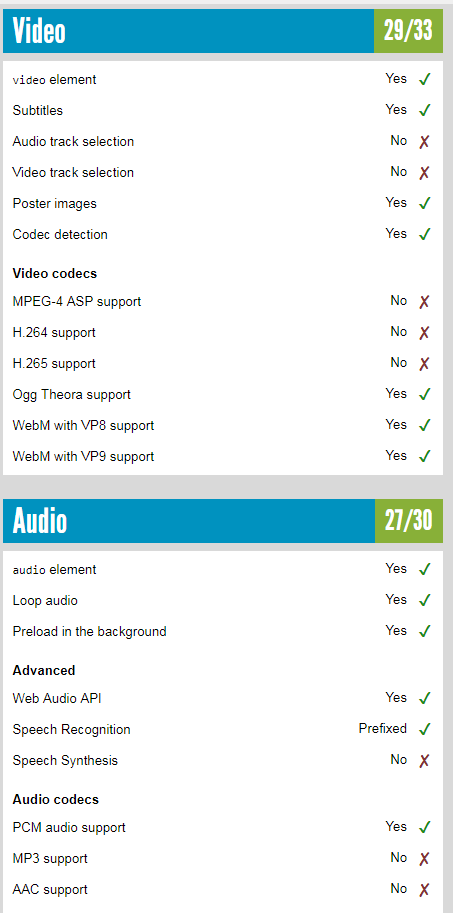Screen dimensions: 453x913
Task: Expand the Audio section header
Action: [189, 521]
